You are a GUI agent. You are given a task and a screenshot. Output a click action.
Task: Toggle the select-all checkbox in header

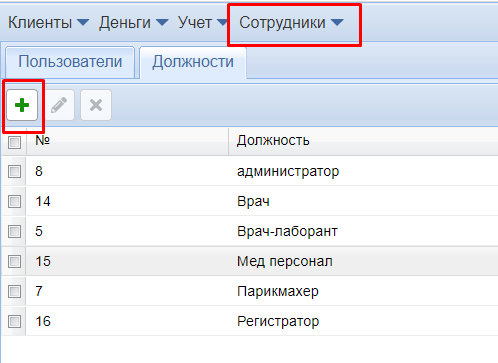[x=14, y=142]
